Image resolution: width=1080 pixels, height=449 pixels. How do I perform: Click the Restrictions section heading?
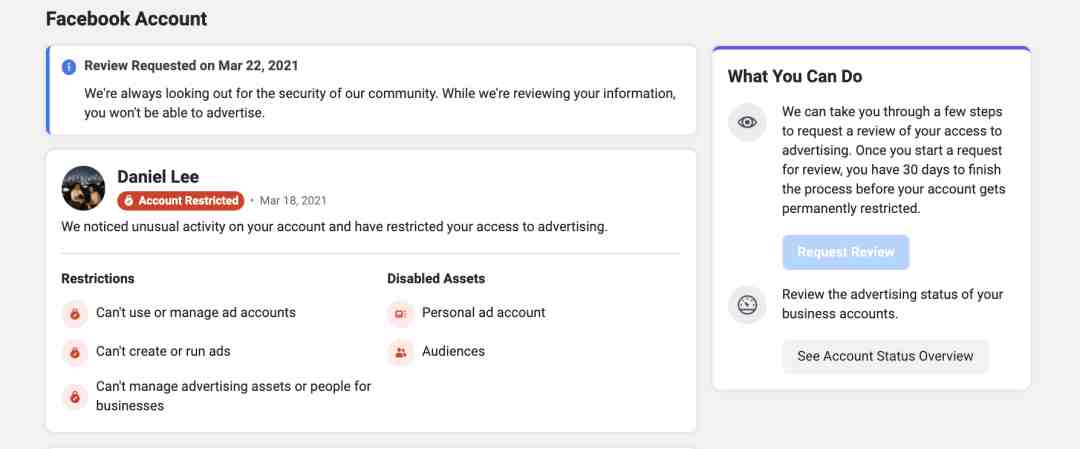(98, 279)
